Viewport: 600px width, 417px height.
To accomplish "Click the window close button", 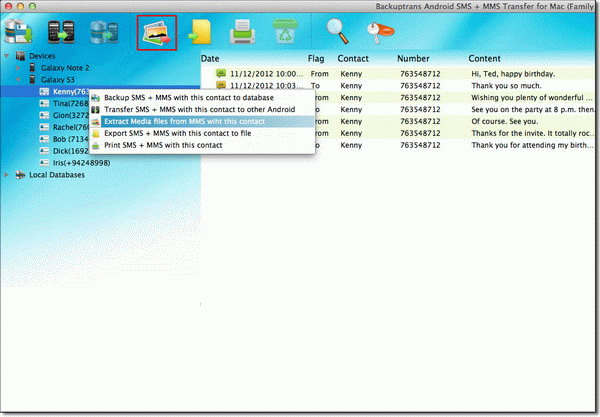I will point(8,6).
